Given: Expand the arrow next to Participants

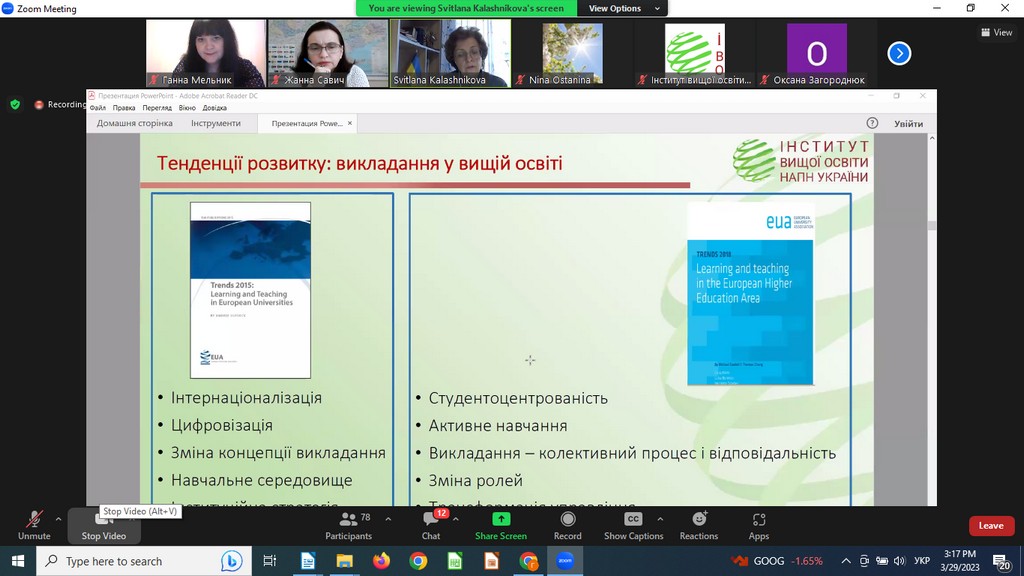Looking at the screenshot, I should click(x=388, y=519).
